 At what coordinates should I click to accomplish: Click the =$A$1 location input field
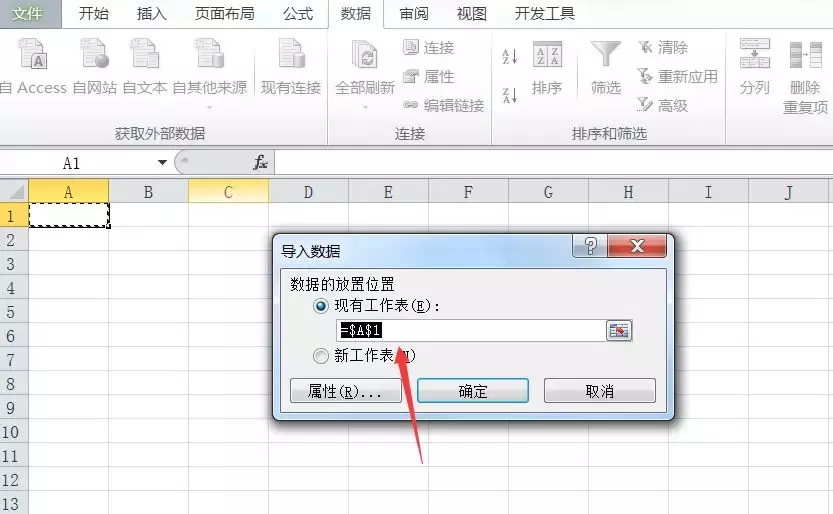click(471, 330)
